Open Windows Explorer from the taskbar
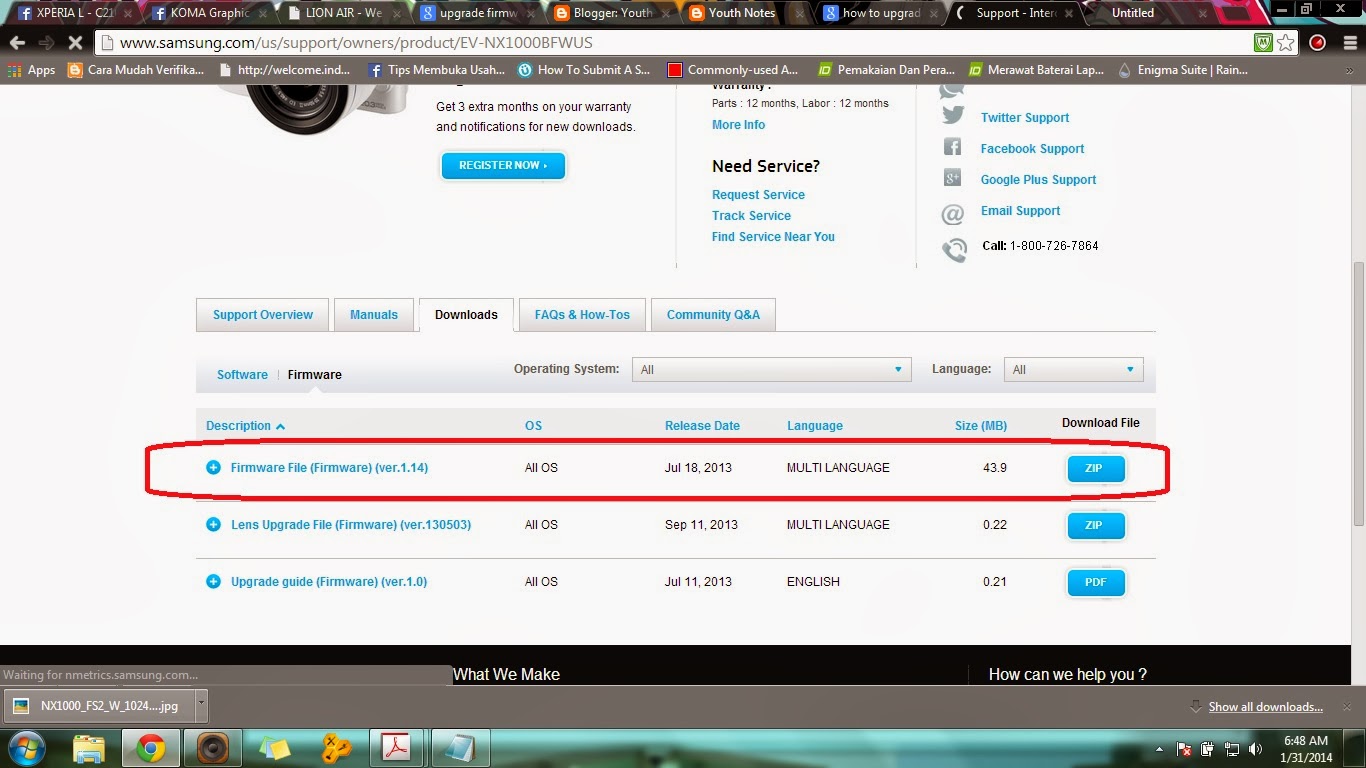 pos(89,748)
